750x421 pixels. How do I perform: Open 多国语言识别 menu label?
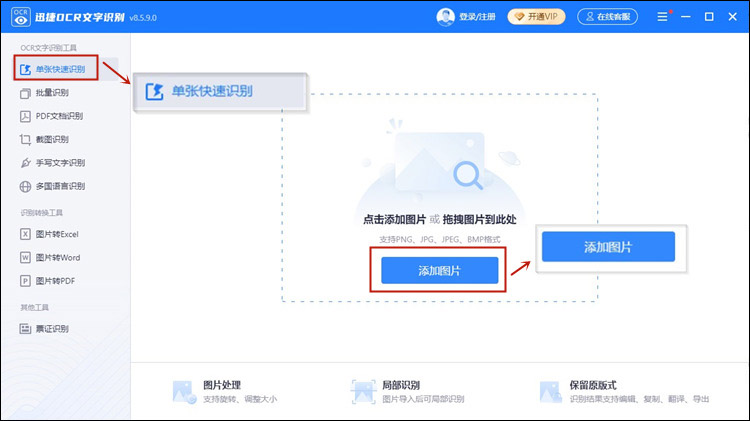[60, 187]
